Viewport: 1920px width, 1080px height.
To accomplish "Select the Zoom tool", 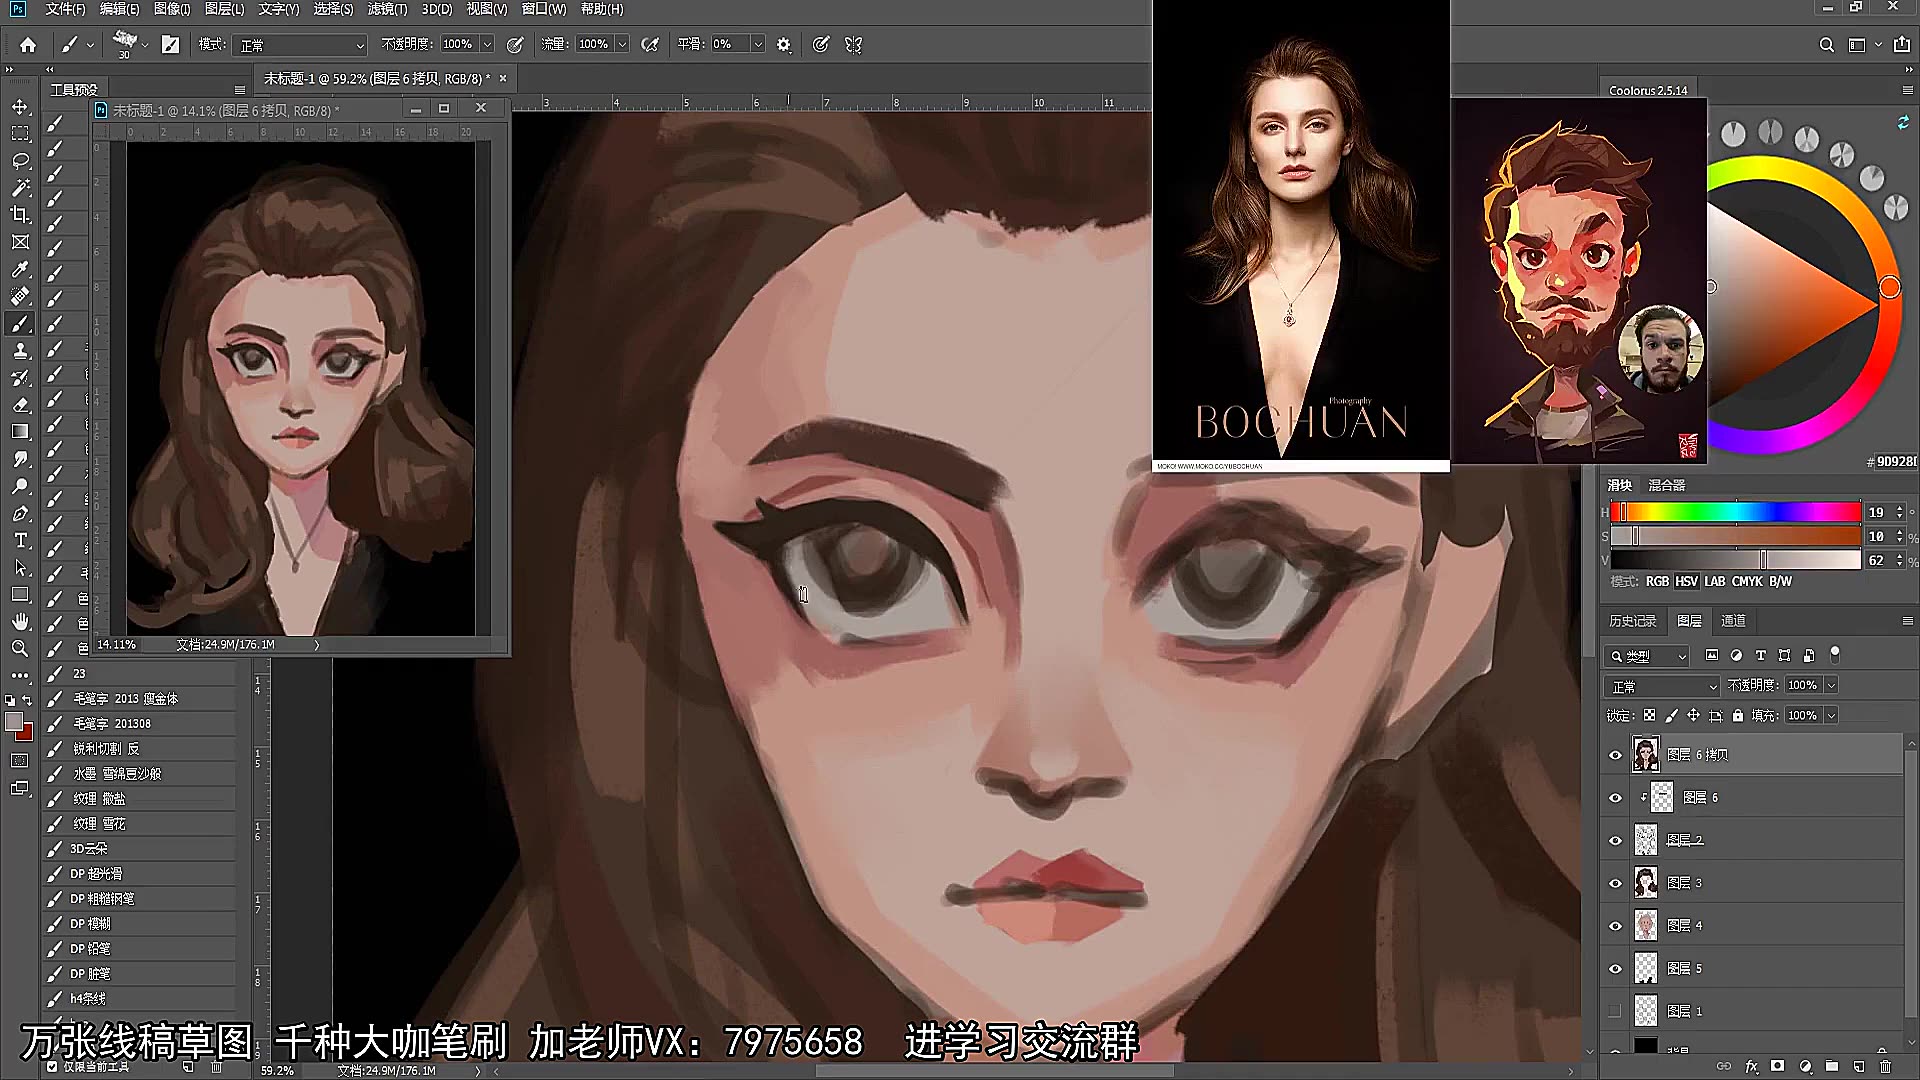I will (x=20, y=648).
